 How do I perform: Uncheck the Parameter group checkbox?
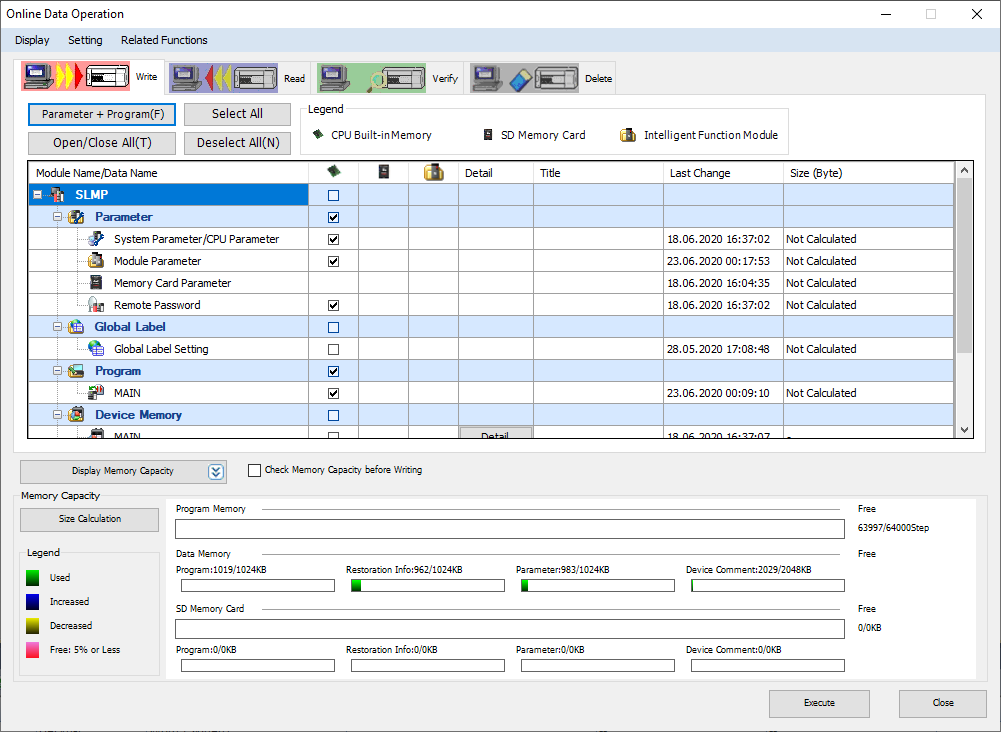click(x=333, y=217)
